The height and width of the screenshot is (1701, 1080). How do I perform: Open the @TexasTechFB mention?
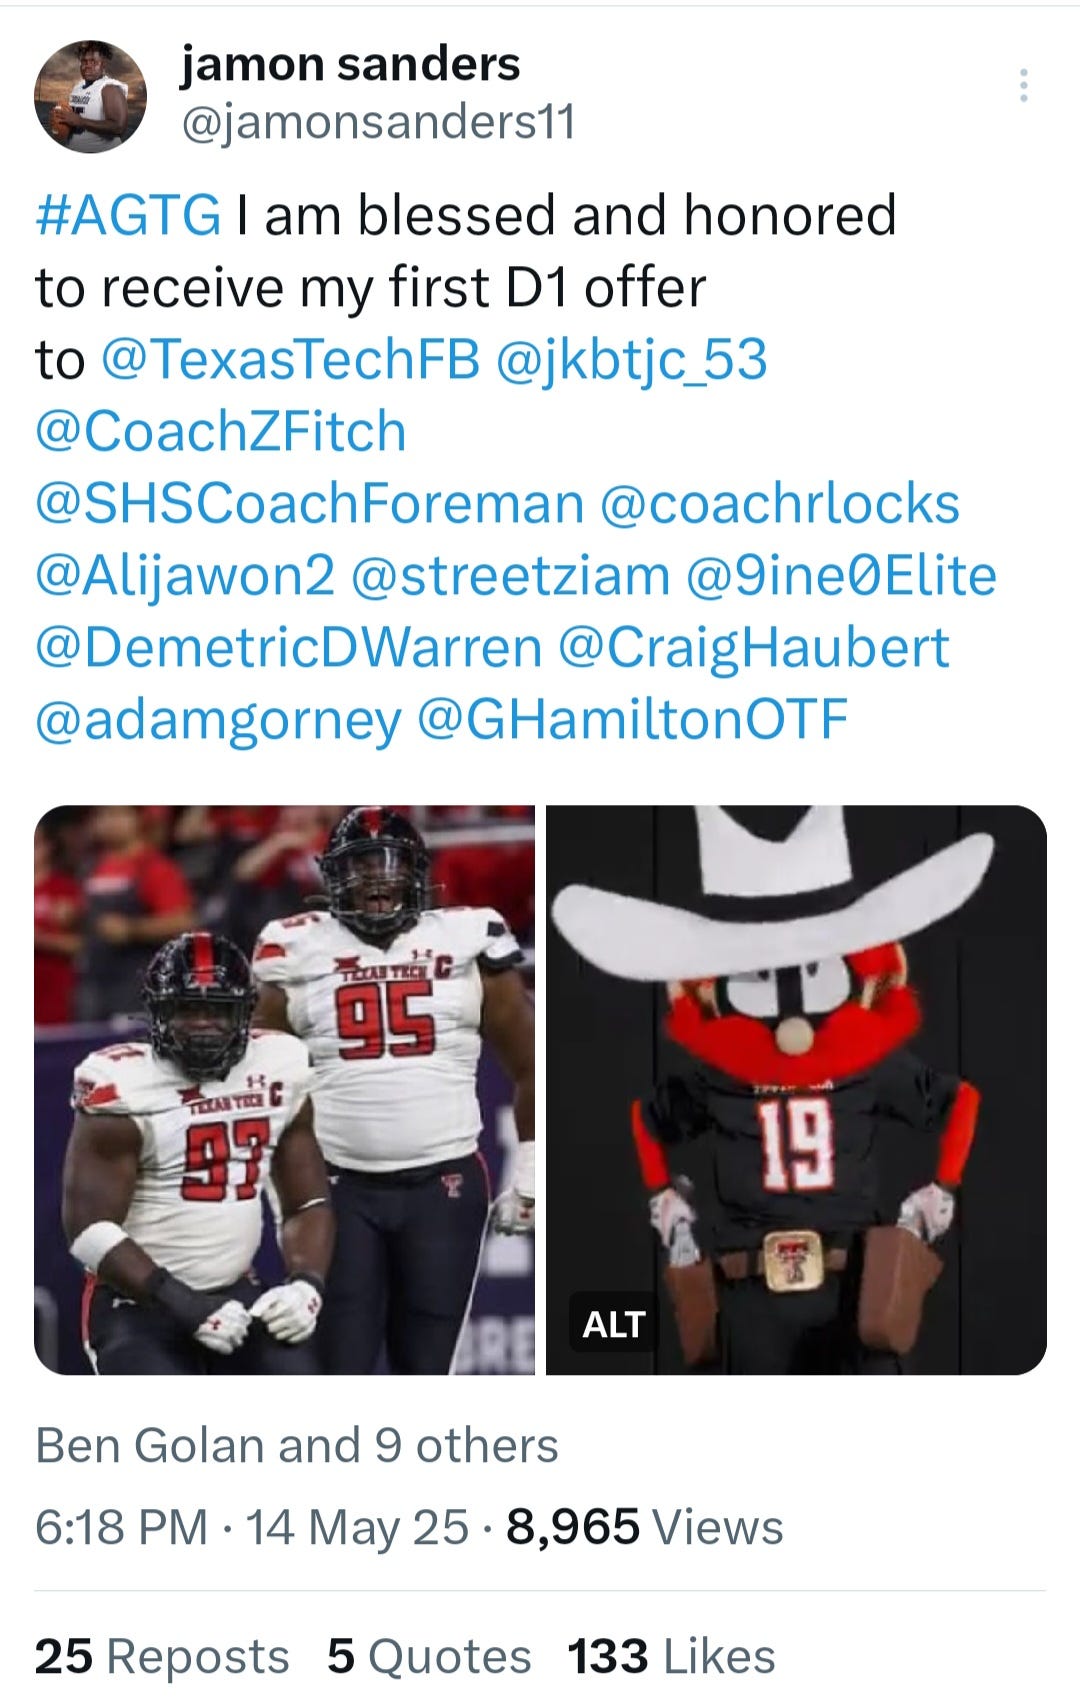(291, 360)
